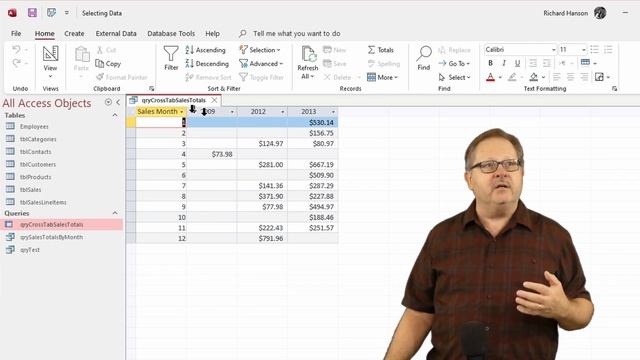Open the font size 11 dropdown
This screenshot has height=360, width=640.
point(583,50)
